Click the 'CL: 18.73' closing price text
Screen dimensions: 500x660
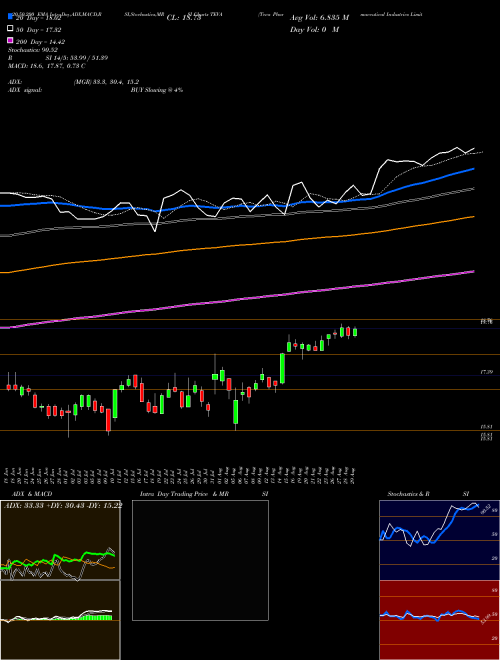184,18
